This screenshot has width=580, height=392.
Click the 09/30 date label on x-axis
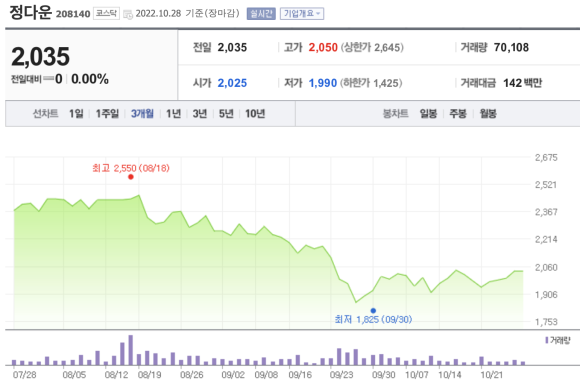coord(384,375)
